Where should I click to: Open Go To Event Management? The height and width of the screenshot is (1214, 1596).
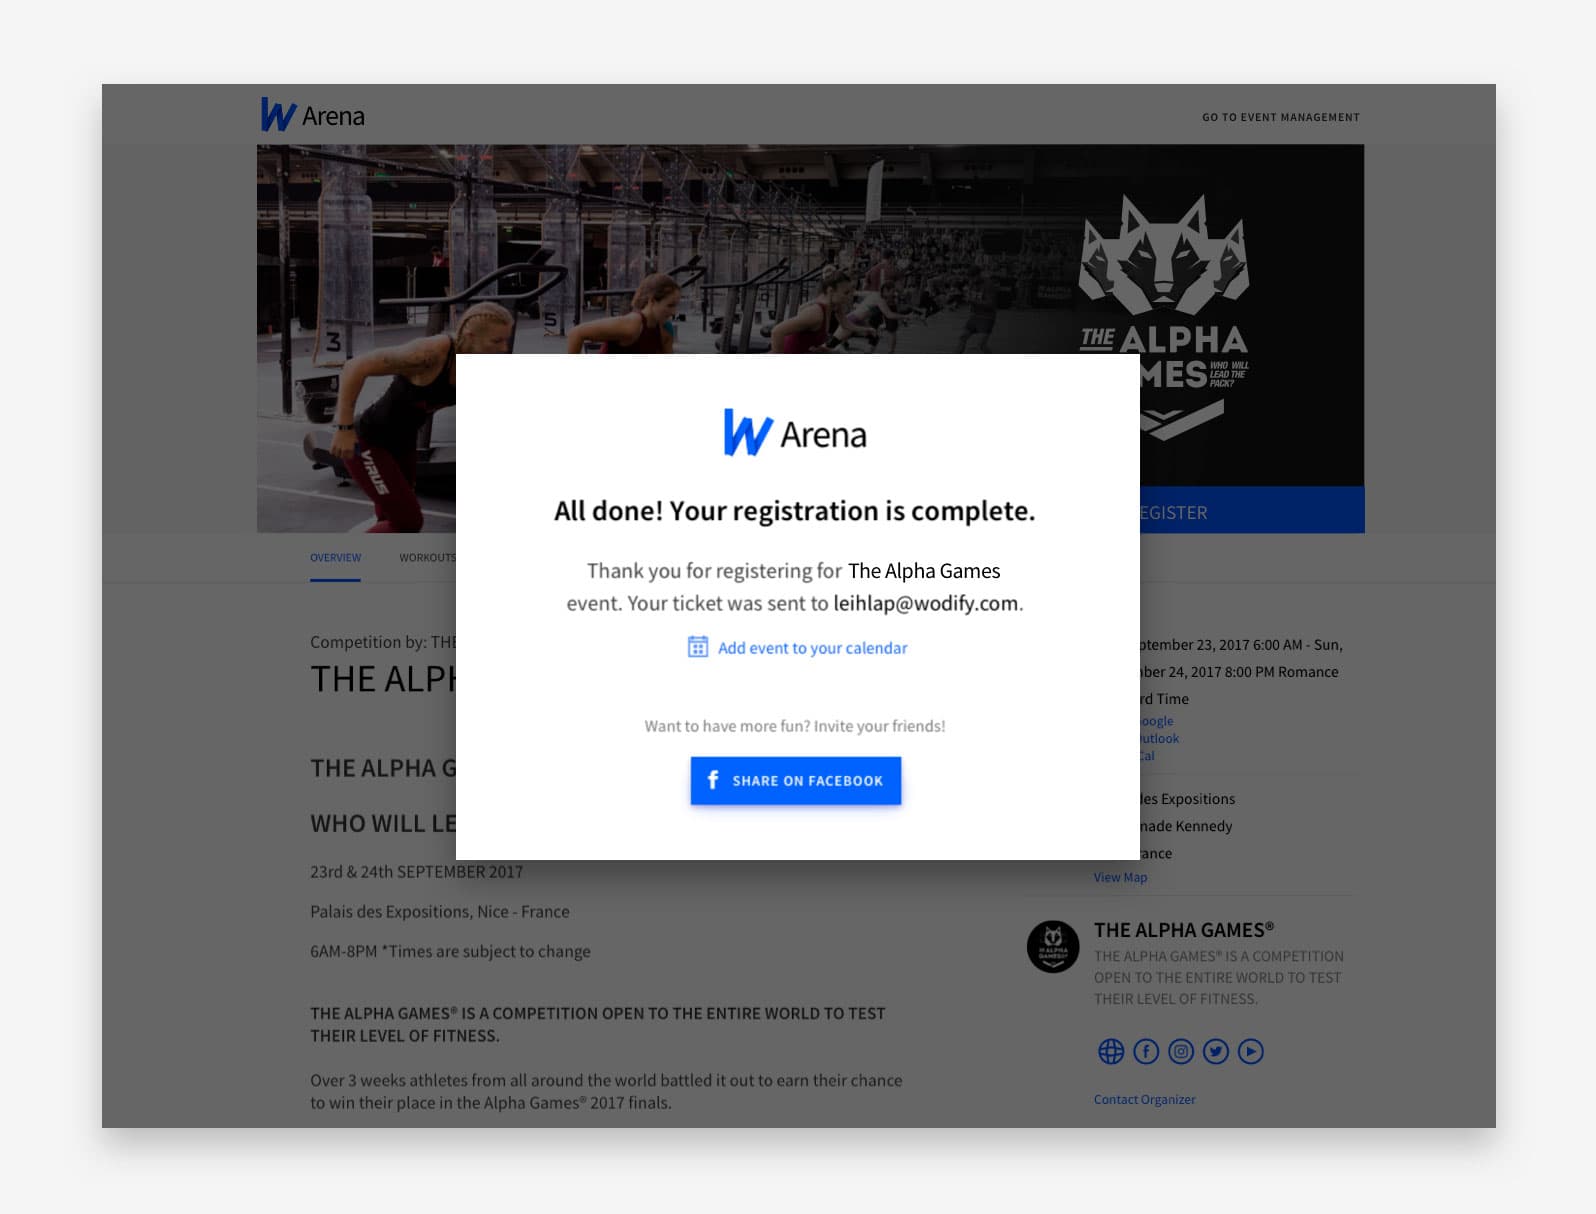point(1280,117)
